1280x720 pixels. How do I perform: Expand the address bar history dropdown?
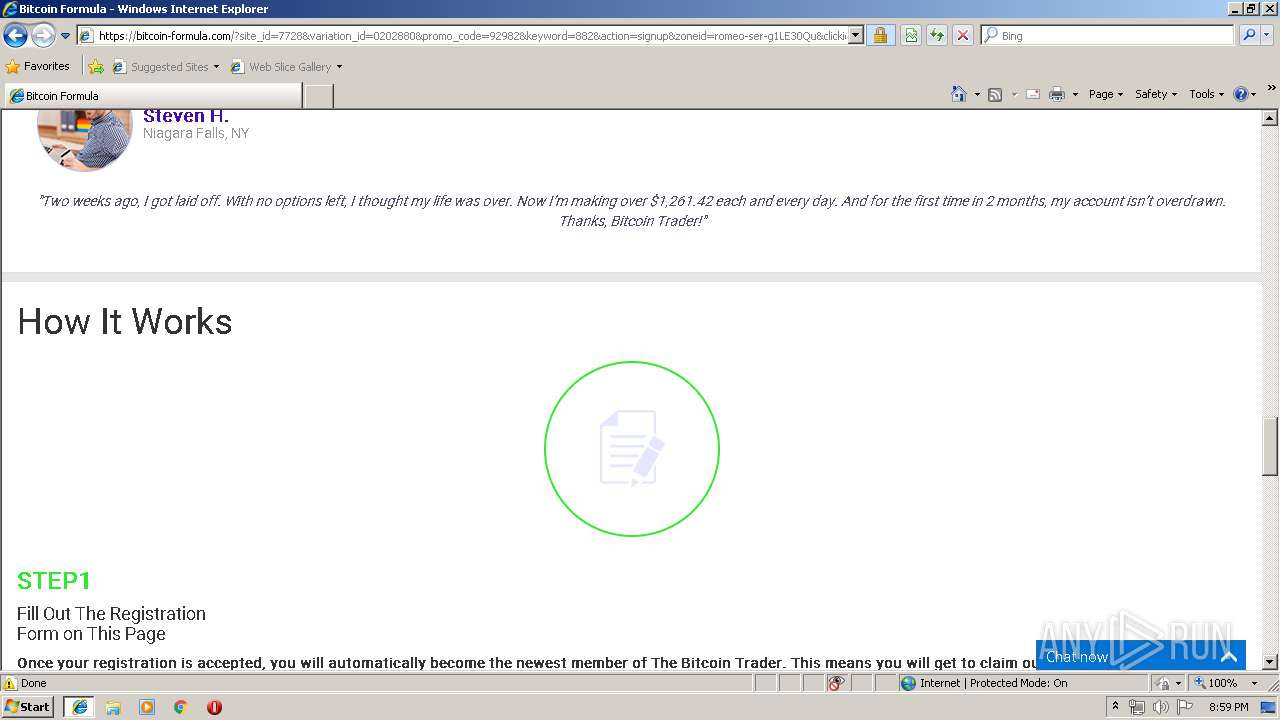(856, 36)
